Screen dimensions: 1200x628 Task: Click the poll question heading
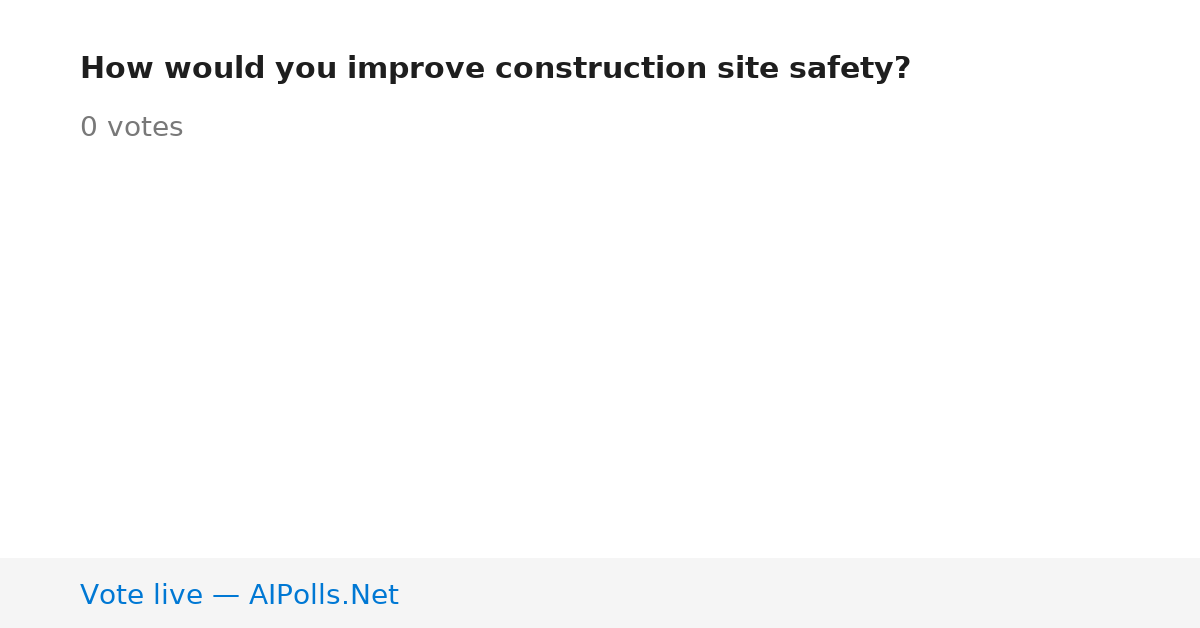[495, 69]
